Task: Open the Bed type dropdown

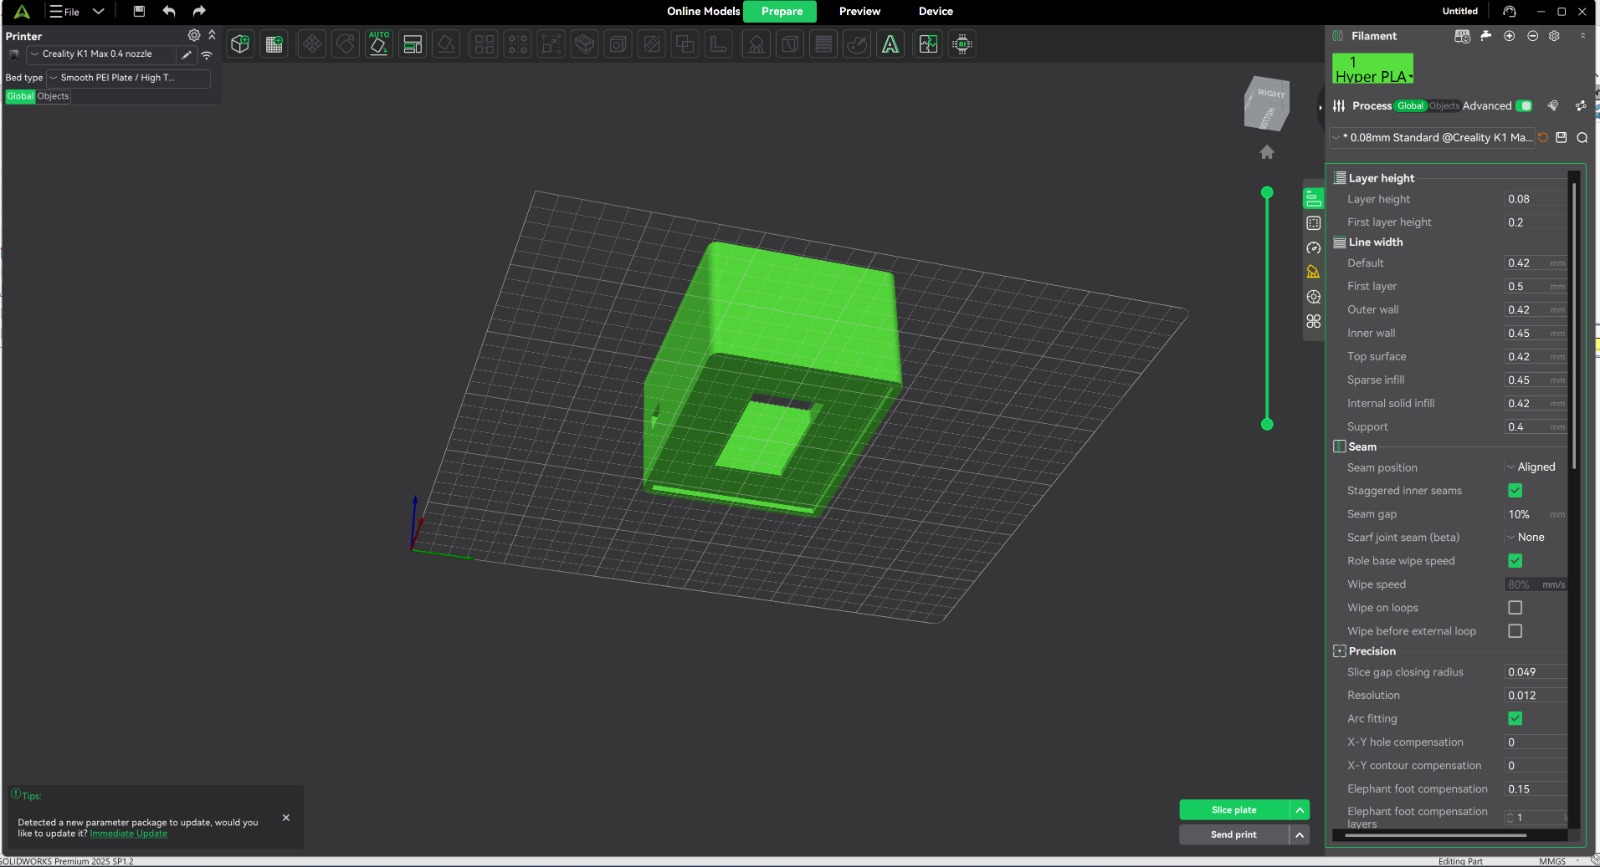Action: pyautogui.click(x=128, y=78)
